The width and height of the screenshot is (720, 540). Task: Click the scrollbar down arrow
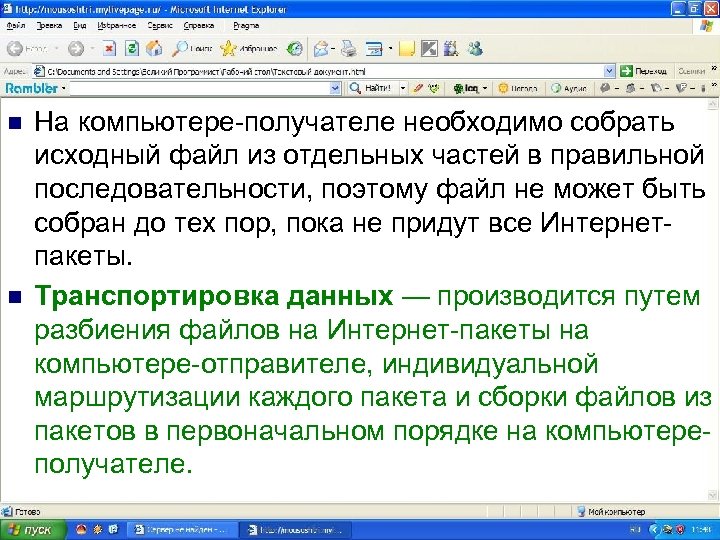713,495
